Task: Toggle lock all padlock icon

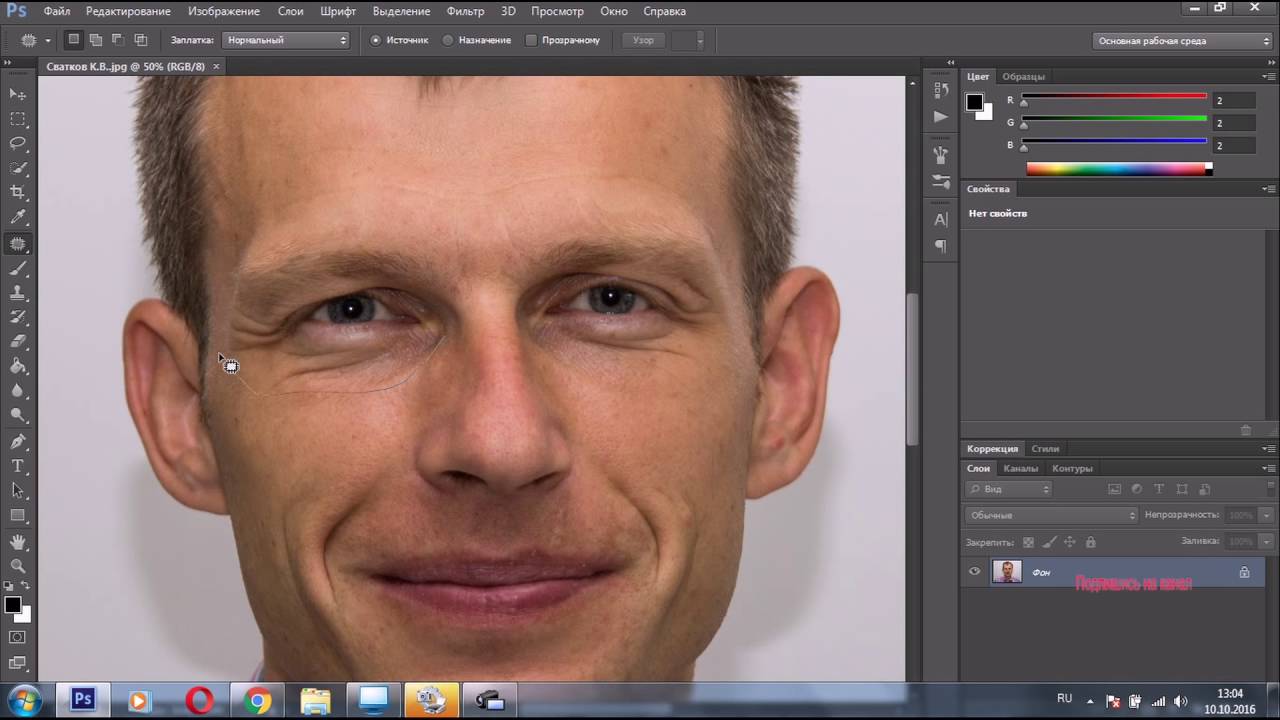Action: click(1091, 542)
